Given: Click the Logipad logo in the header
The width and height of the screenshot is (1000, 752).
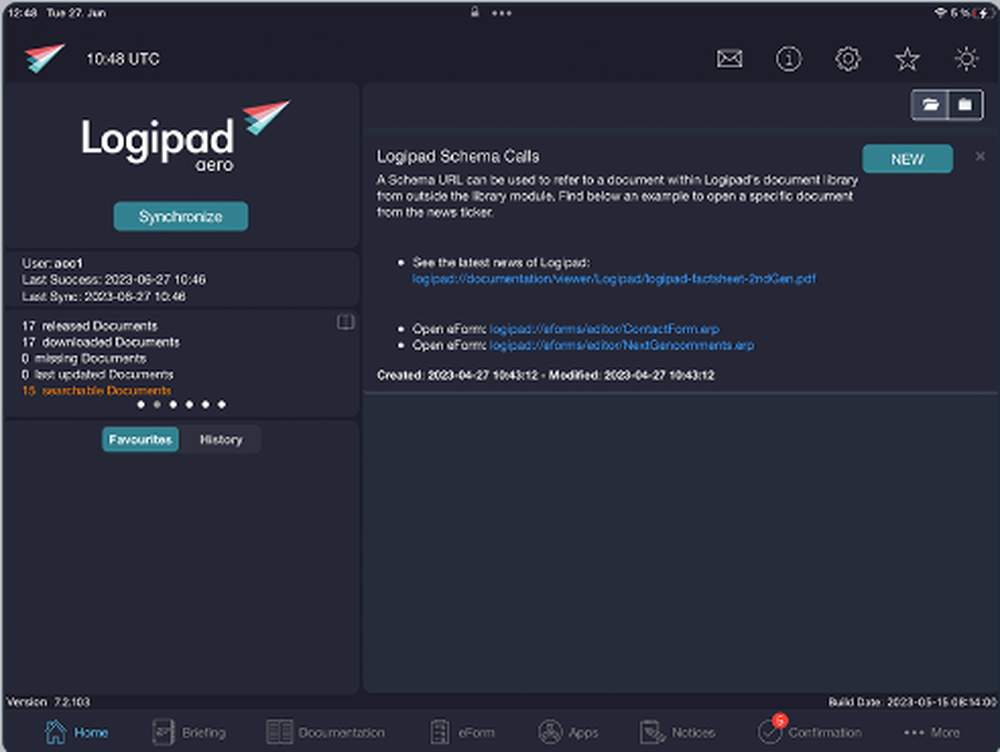Looking at the screenshot, I should 45,58.
